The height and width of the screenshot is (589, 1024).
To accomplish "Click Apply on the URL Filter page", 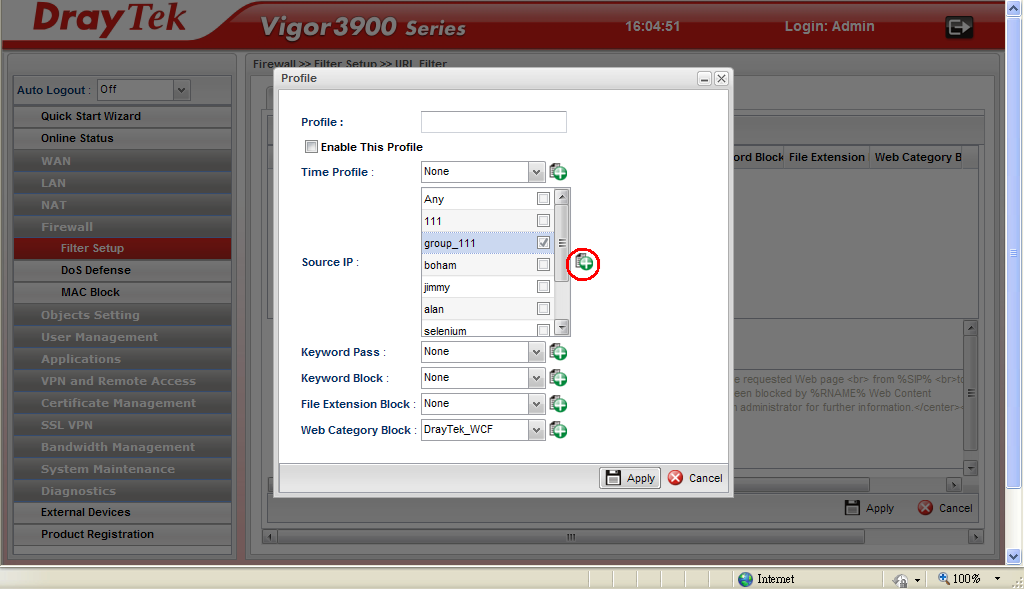I will click(x=869, y=508).
